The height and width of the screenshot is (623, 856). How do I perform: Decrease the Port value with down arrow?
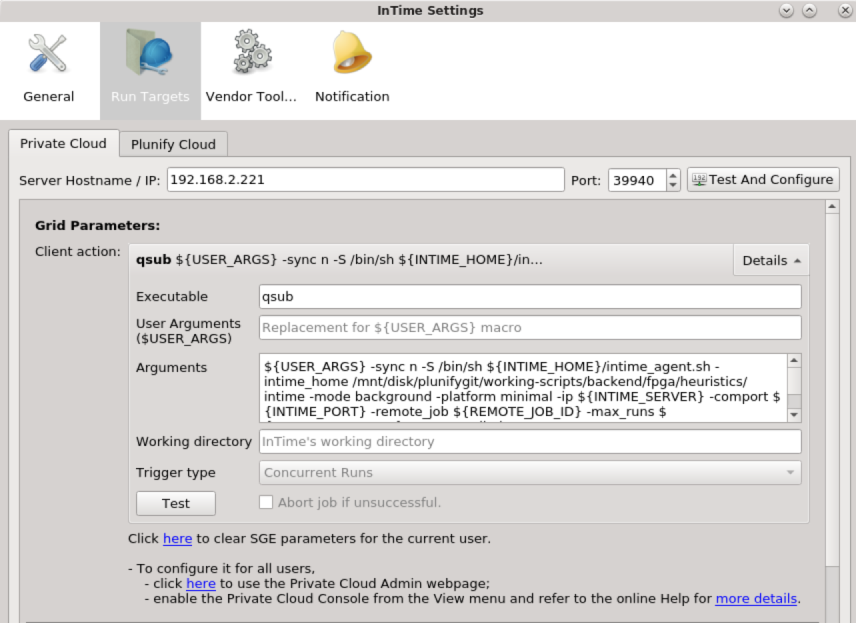point(673,186)
